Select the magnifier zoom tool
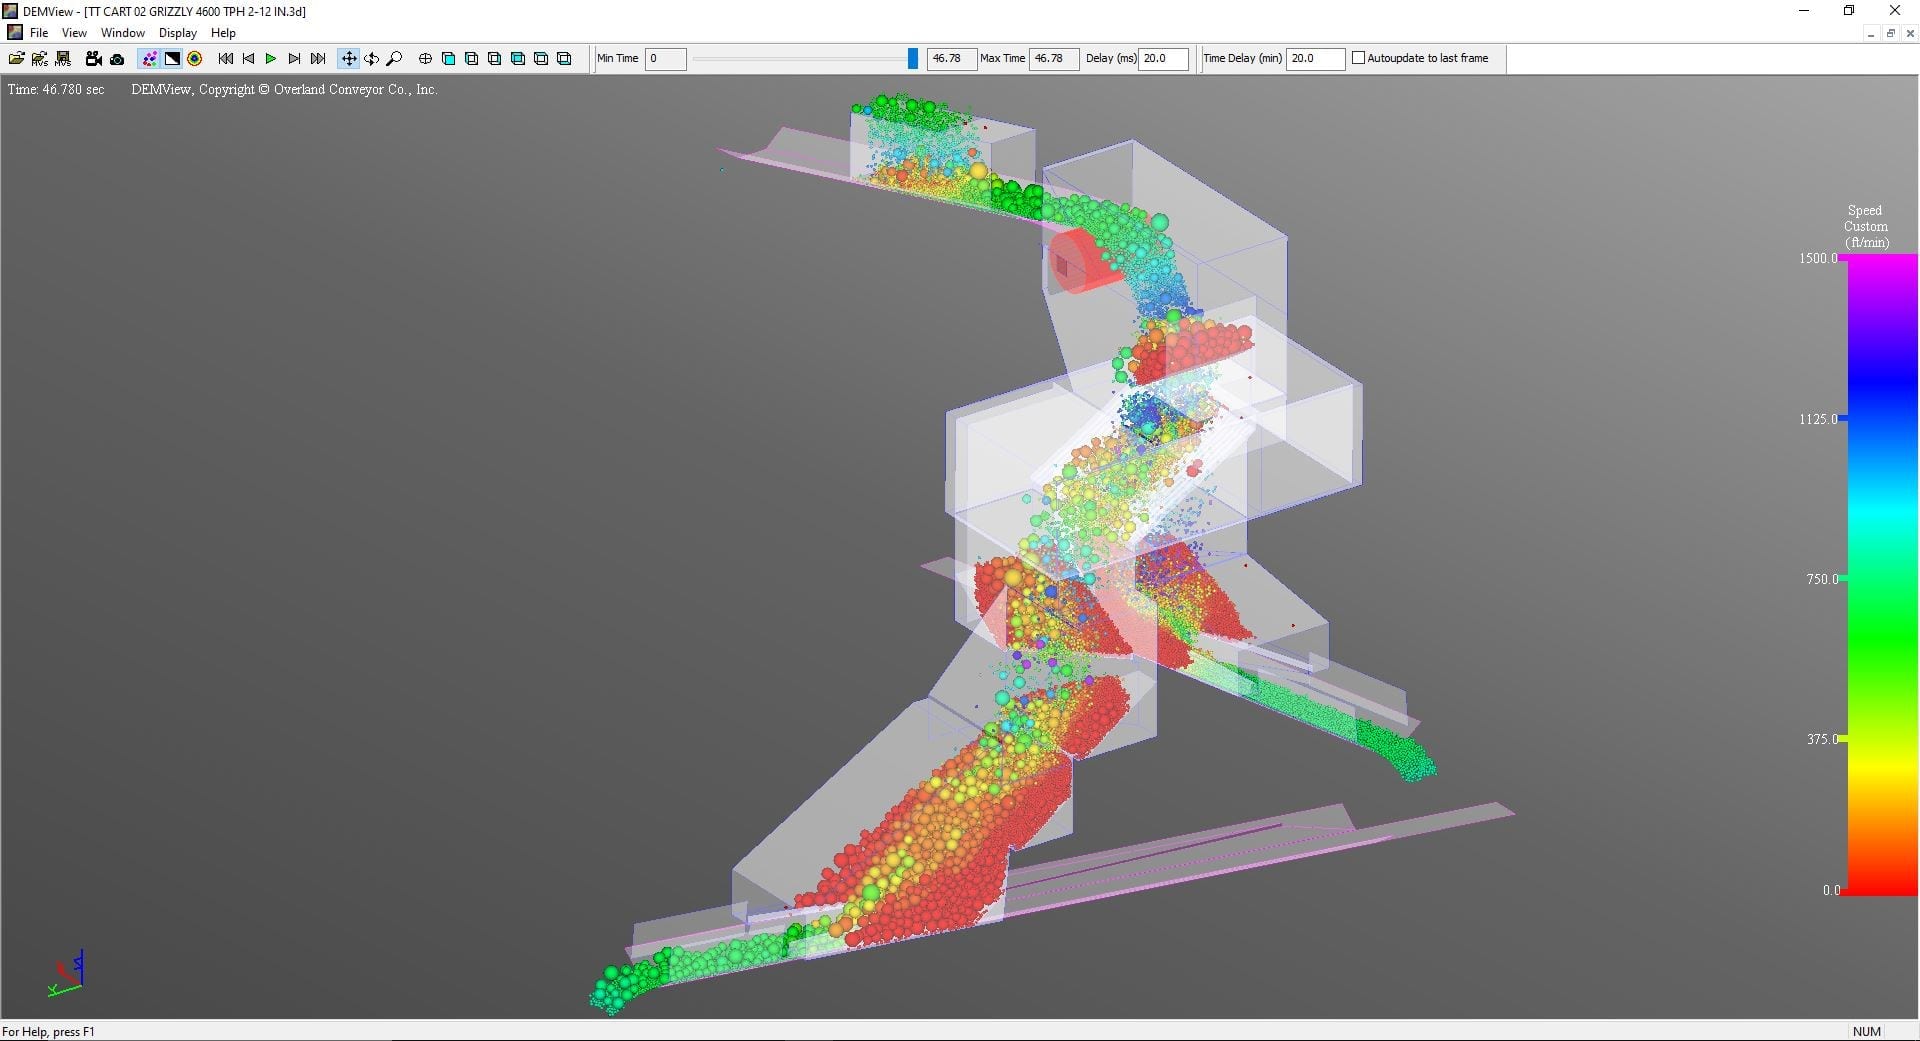Screen dimensions: 1920x1041 394,59
